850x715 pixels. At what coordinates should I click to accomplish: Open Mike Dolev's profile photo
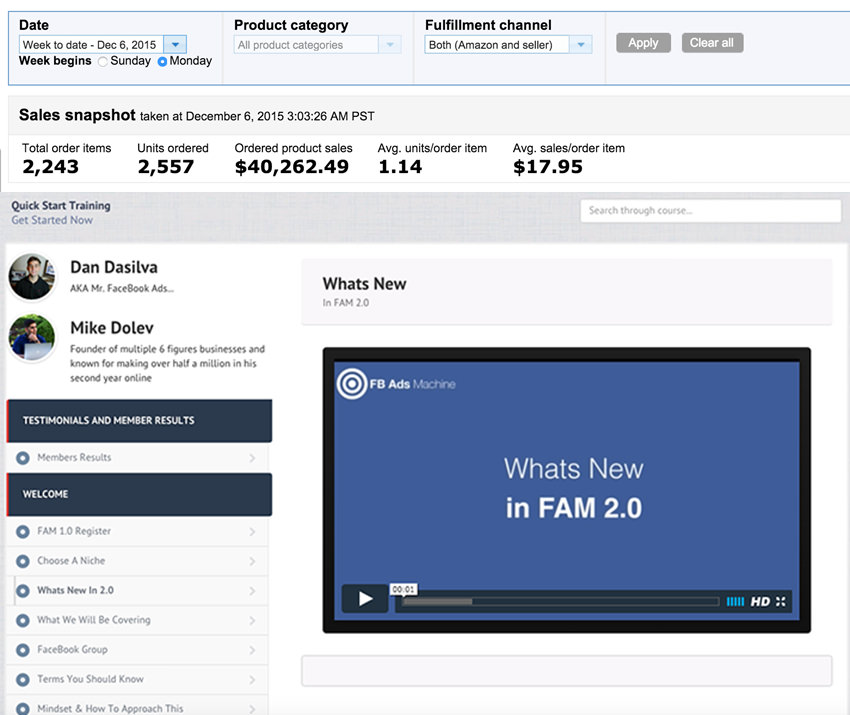tap(32, 337)
